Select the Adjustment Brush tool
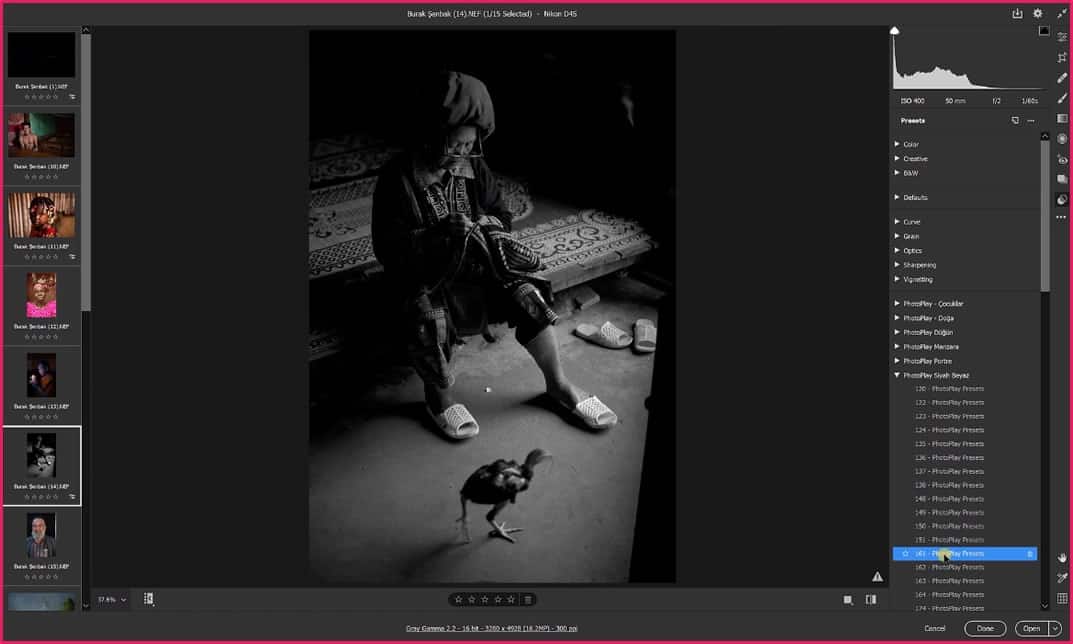Screen dimensions: 1073x644 coord(1062,99)
